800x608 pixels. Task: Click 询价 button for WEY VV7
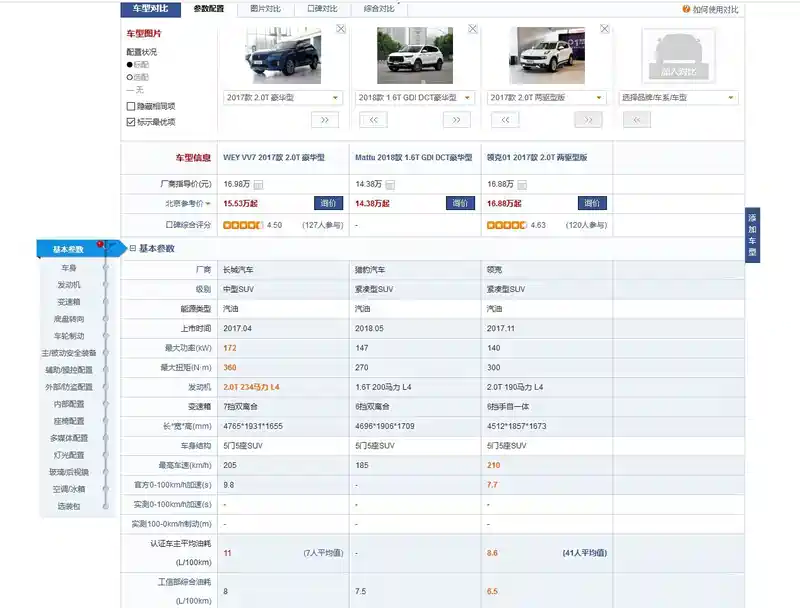pyautogui.click(x=329, y=203)
